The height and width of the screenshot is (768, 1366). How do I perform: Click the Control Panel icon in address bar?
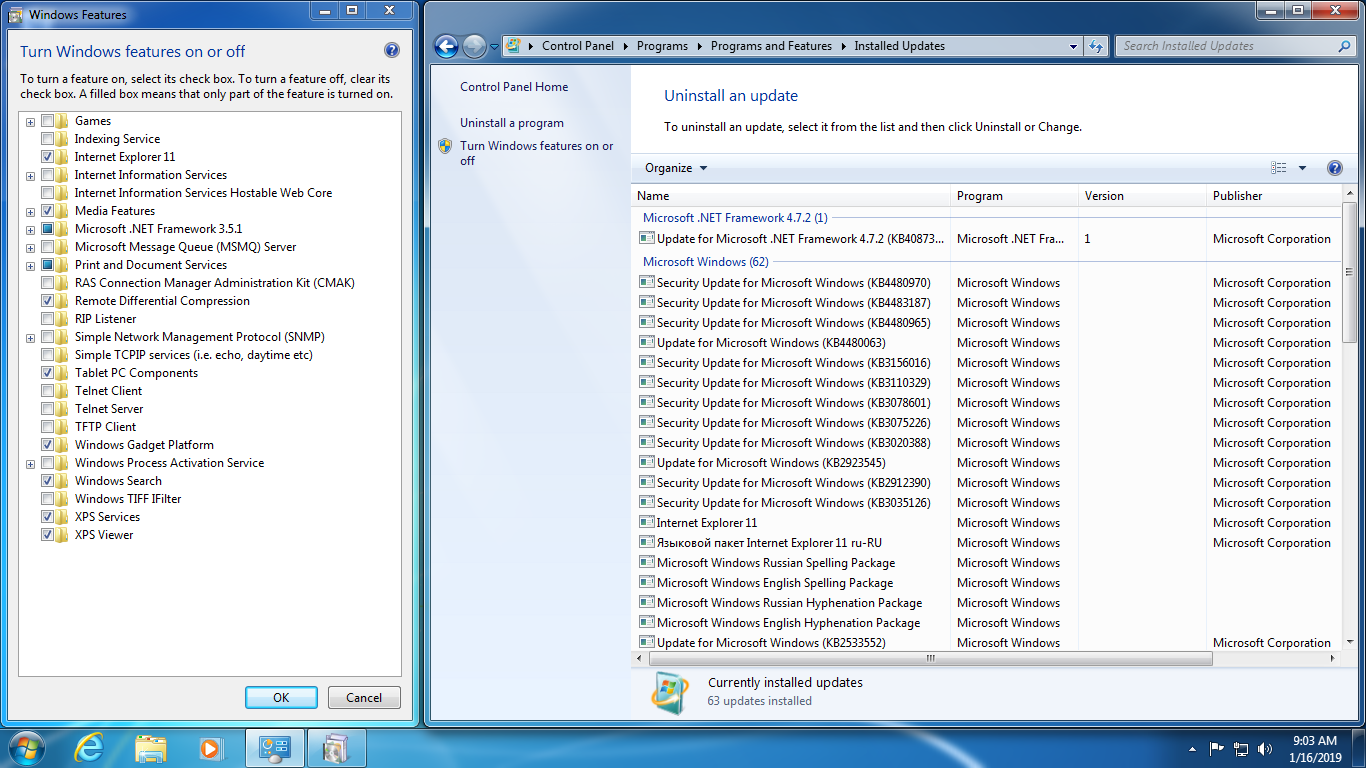[x=513, y=46]
